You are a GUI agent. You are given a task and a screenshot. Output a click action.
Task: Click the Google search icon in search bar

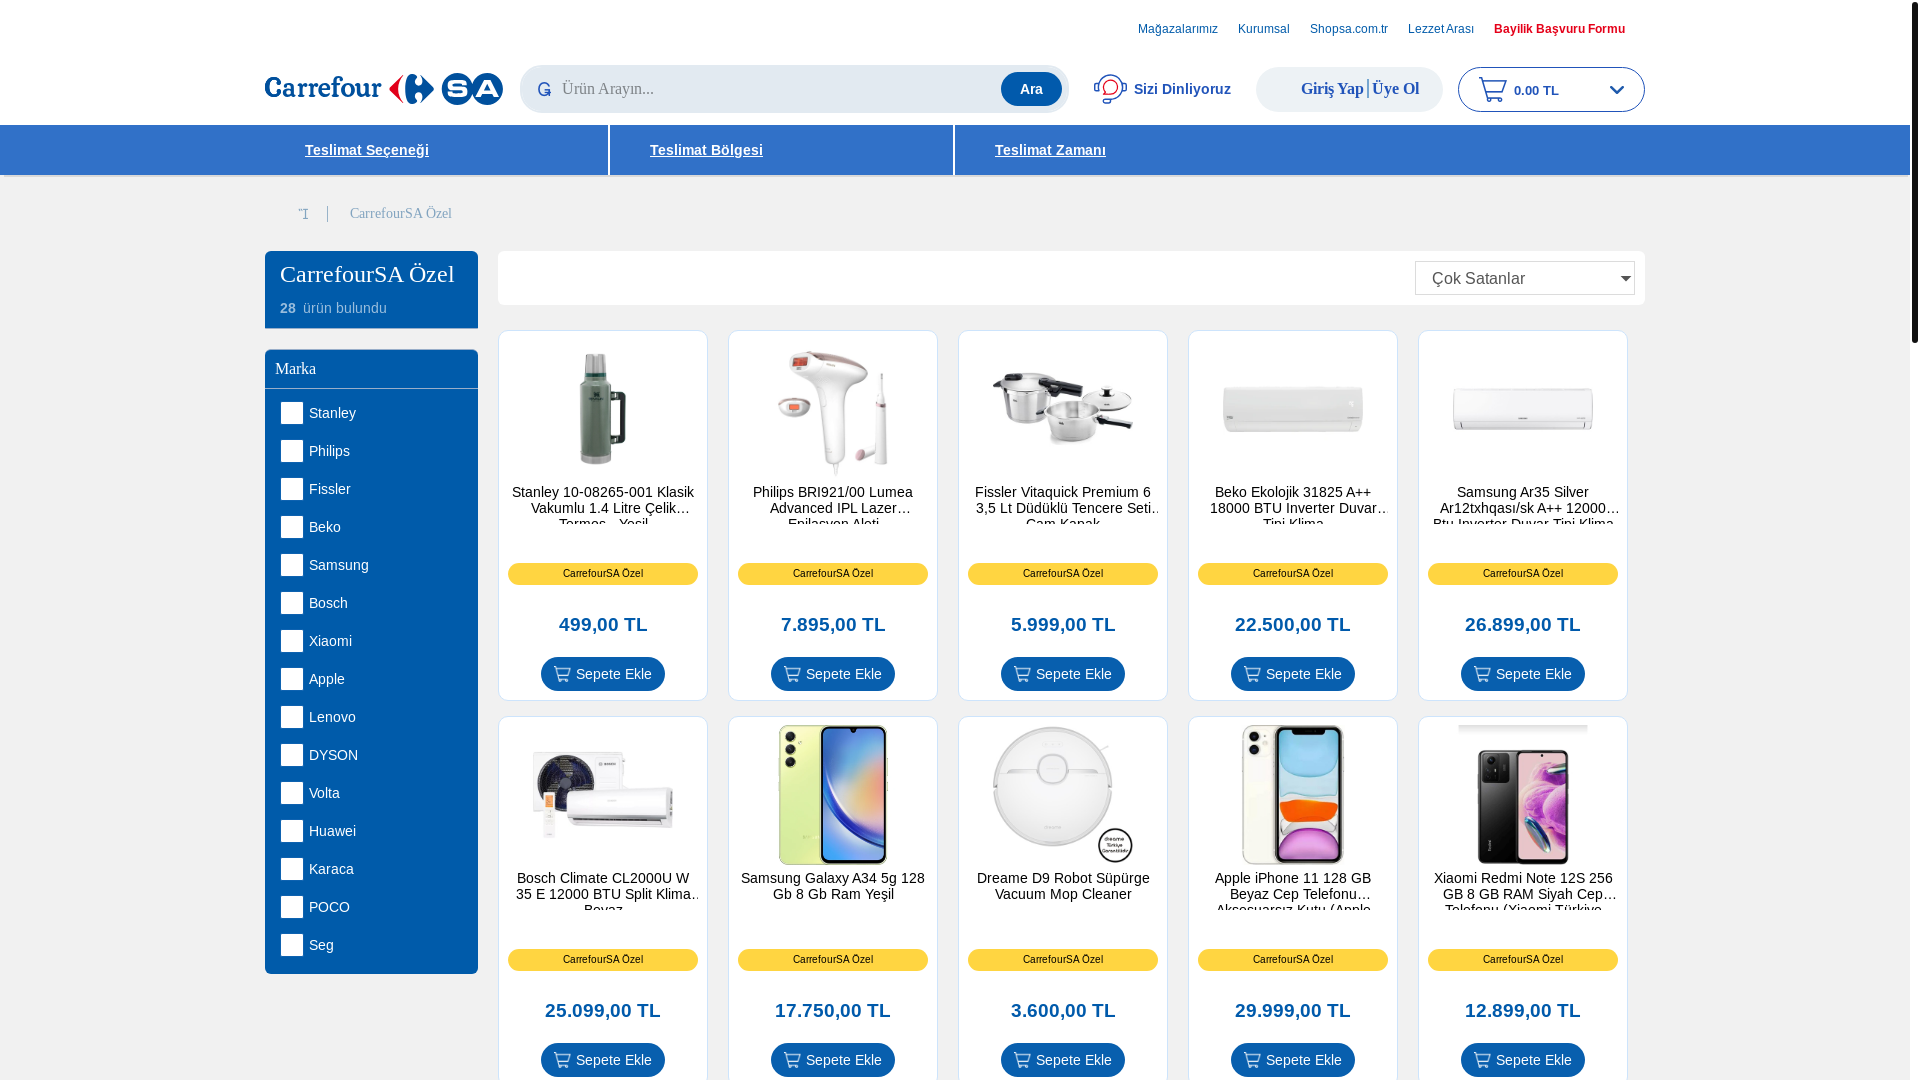(x=544, y=90)
